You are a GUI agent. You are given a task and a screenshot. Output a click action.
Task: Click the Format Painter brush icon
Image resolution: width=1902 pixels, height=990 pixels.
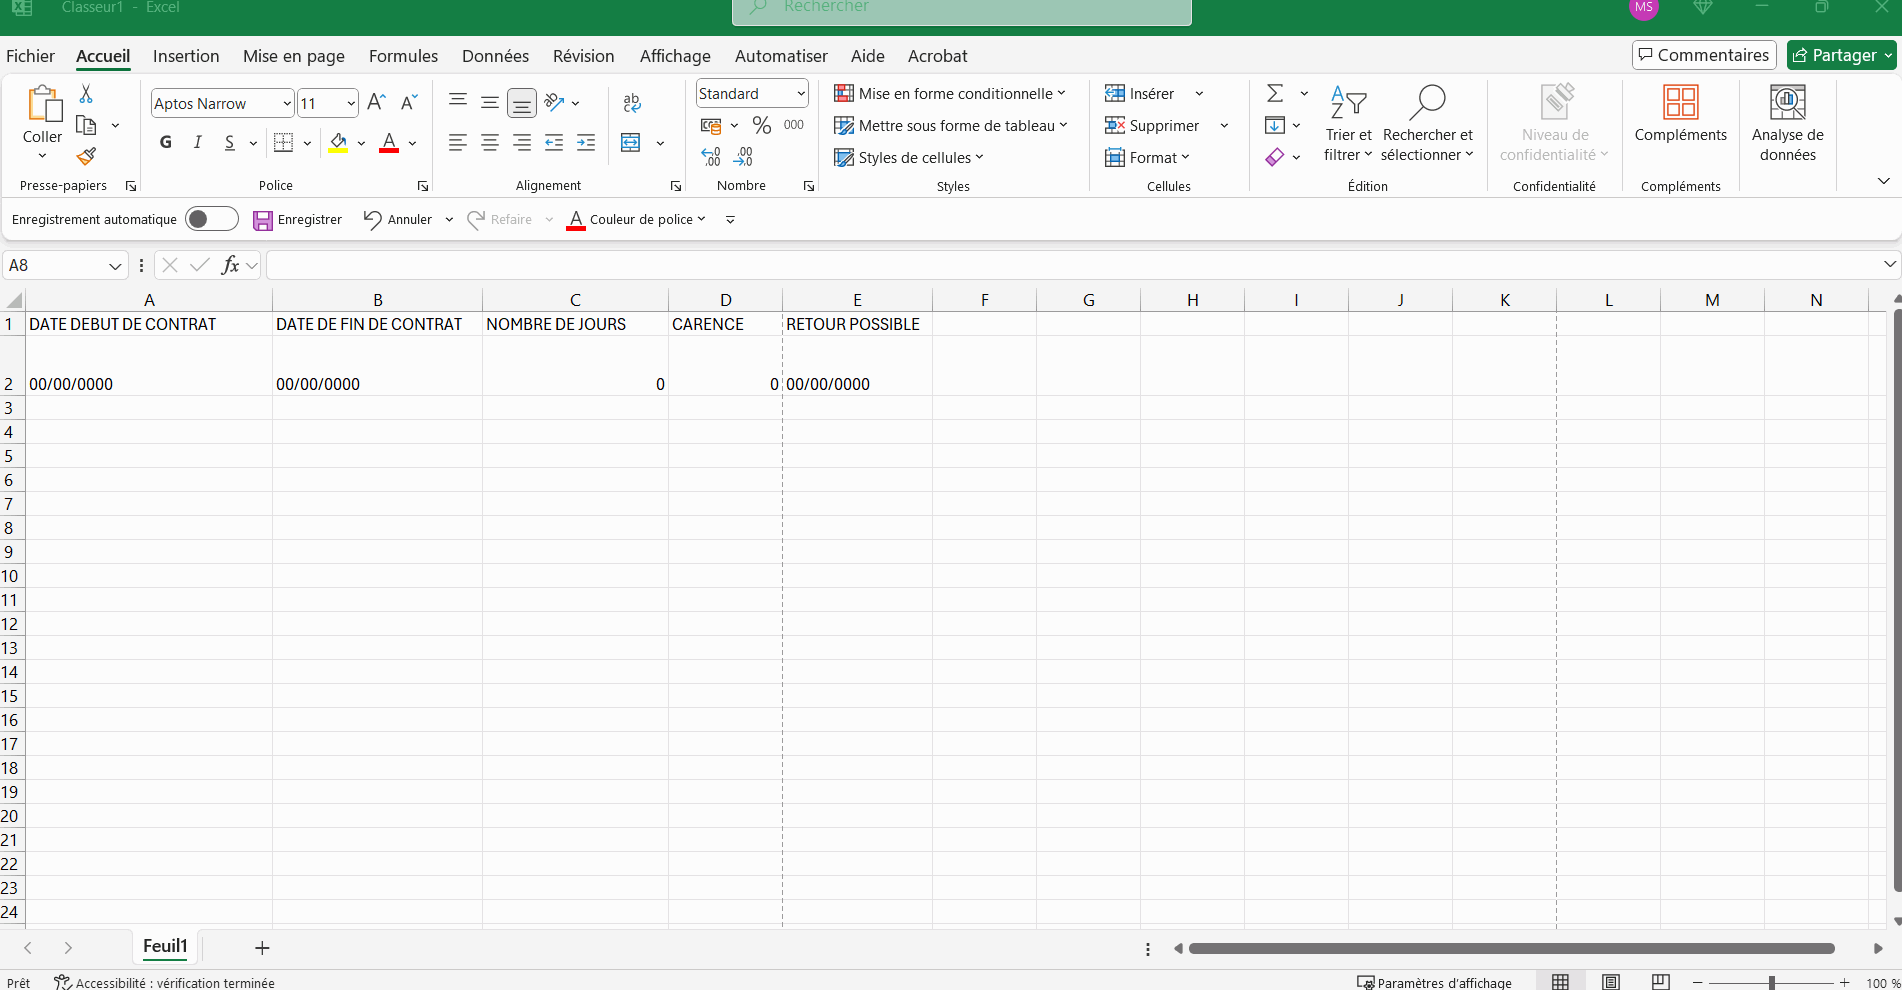pyautogui.click(x=87, y=157)
